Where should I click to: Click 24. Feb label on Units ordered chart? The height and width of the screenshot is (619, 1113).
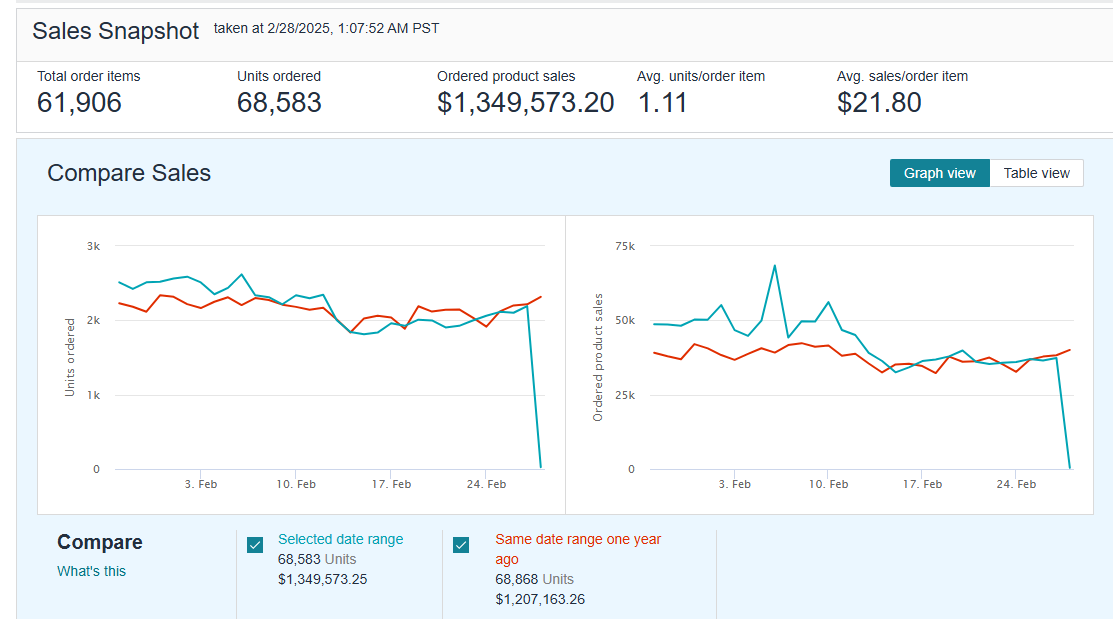coord(486,484)
